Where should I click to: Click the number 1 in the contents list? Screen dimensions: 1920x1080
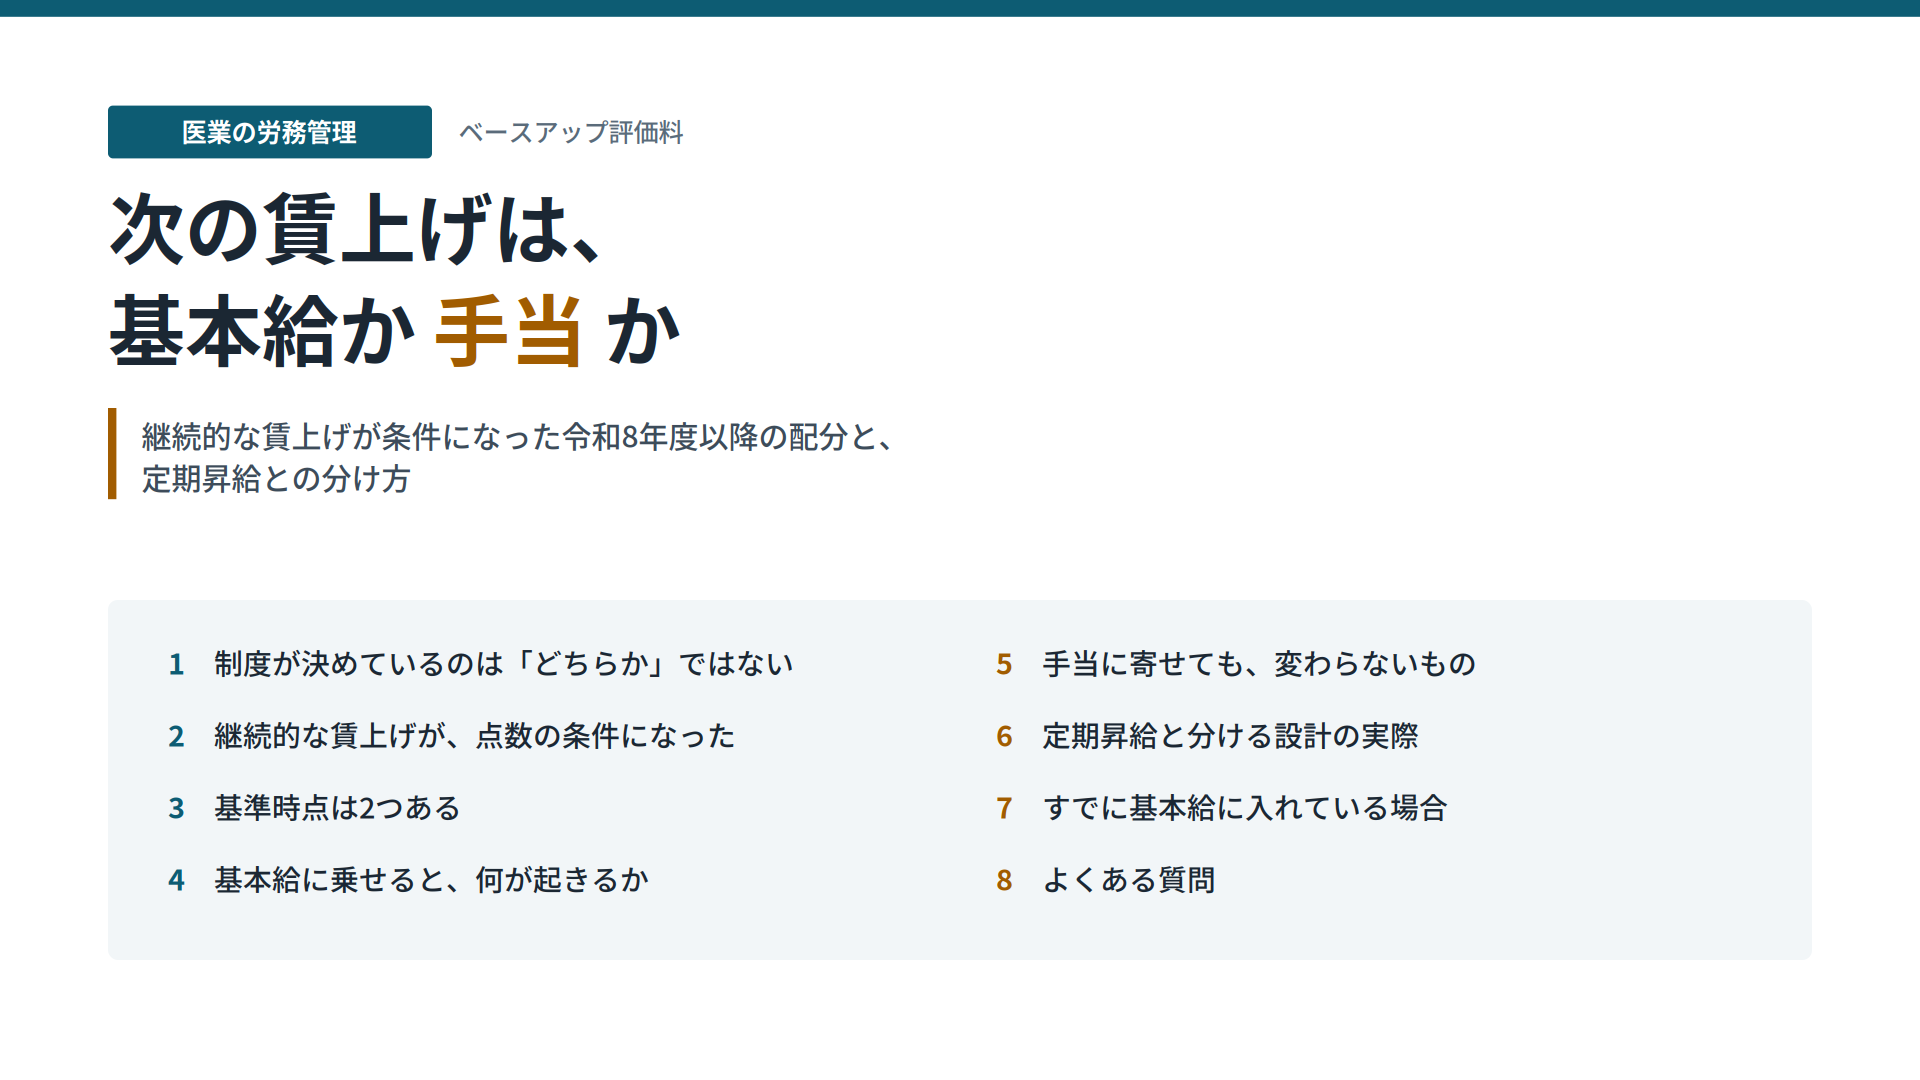coord(176,664)
